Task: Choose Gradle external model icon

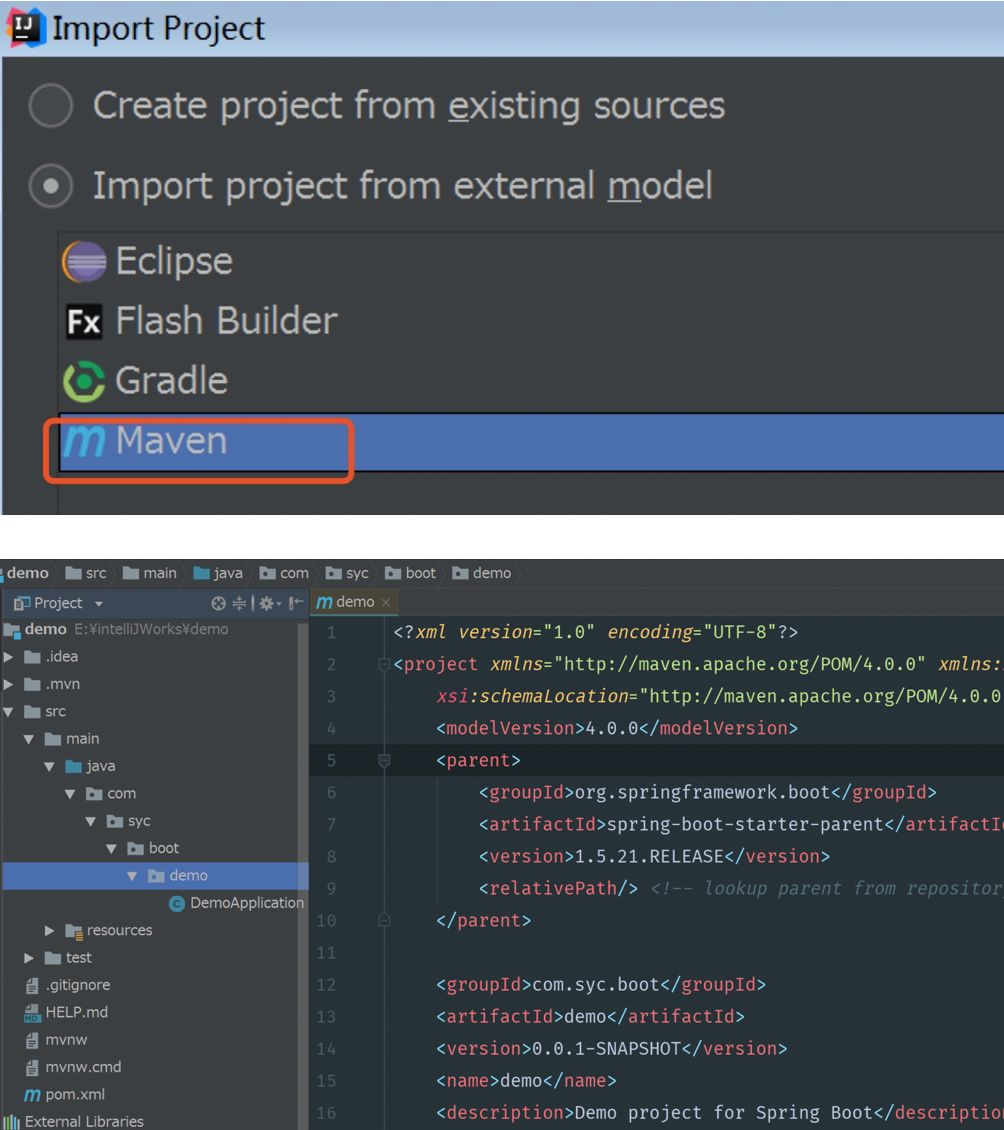Action: [x=84, y=381]
